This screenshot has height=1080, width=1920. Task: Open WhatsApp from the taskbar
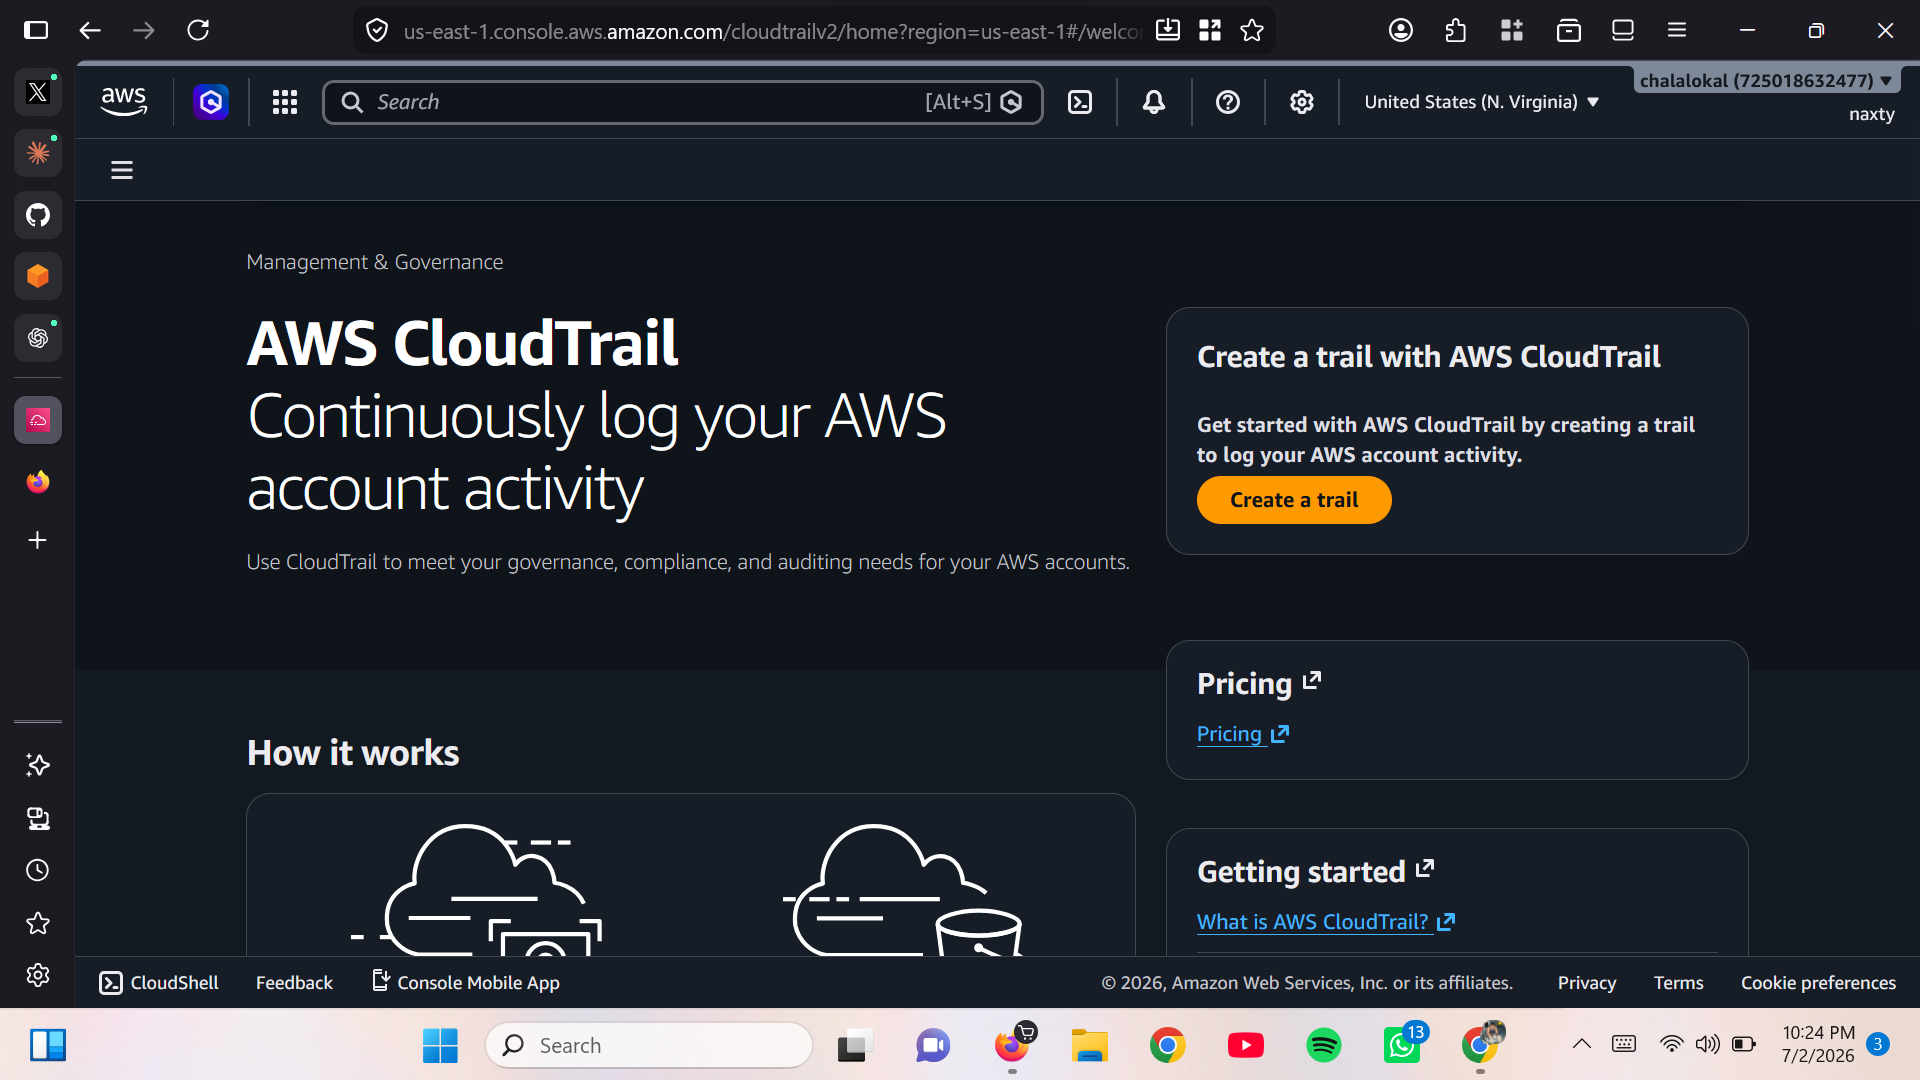(x=1402, y=1045)
